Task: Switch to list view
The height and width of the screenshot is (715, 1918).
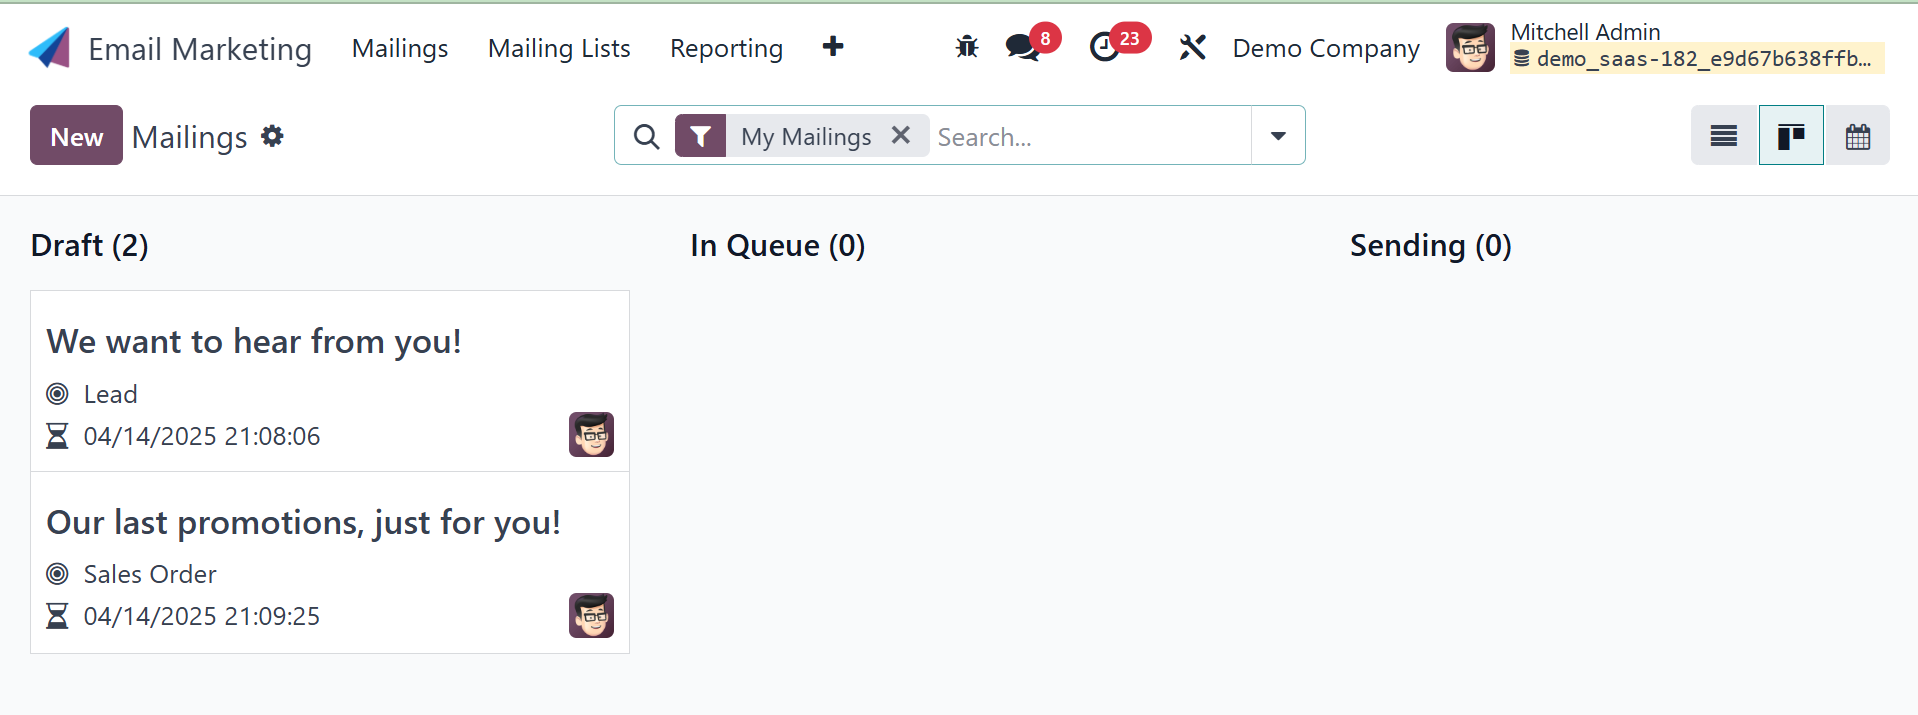Action: click(1724, 136)
